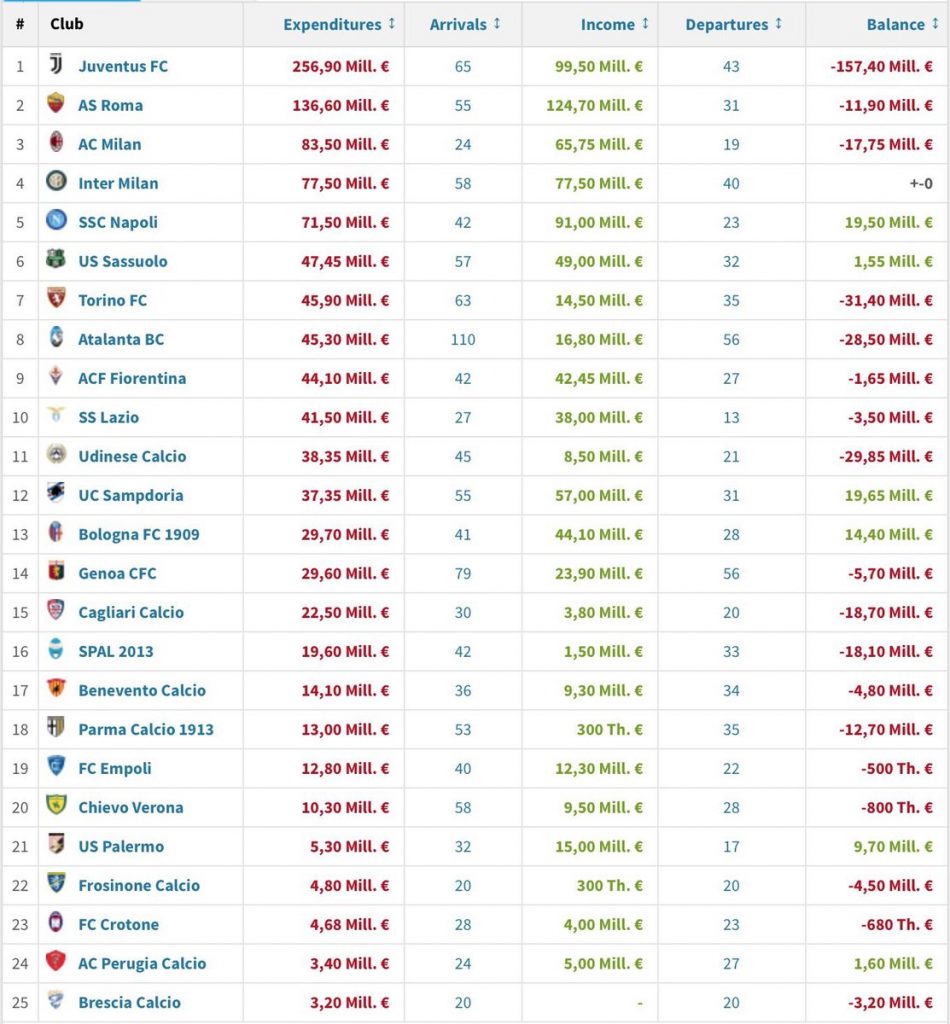The height and width of the screenshot is (1024, 950).
Task: Select FC Empoli balance -500 Th. €
Action: pyautogui.click(x=897, y=769)
